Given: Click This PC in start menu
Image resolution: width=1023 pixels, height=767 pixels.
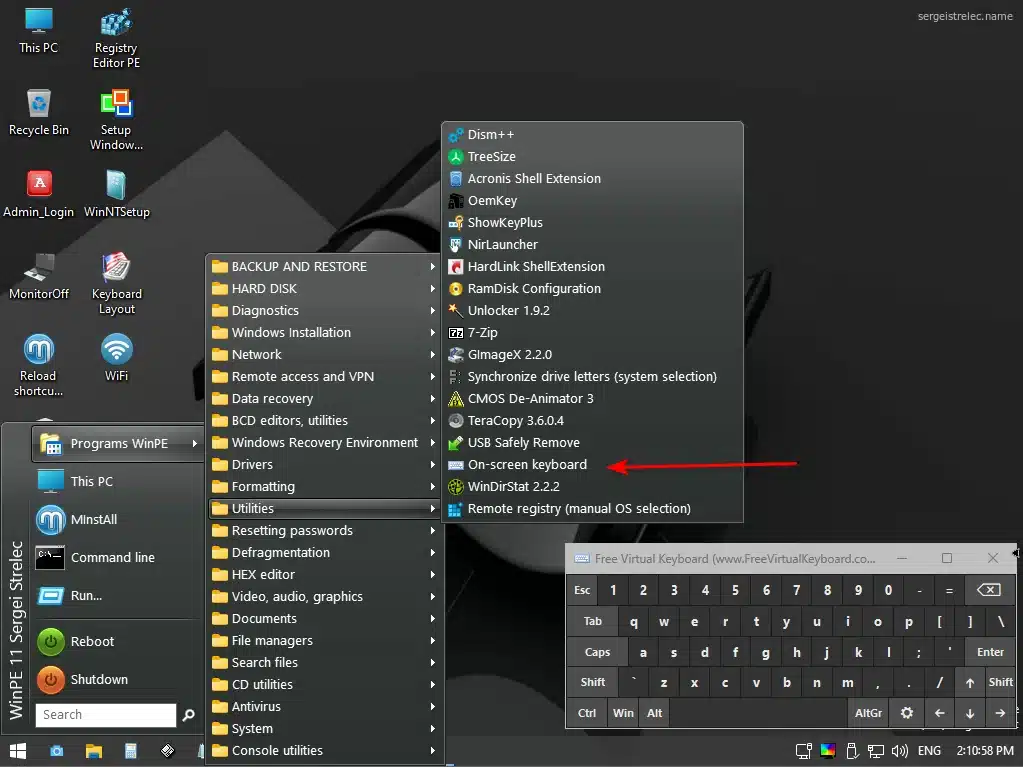Looking at the screenshot, I should coord(118,481).
